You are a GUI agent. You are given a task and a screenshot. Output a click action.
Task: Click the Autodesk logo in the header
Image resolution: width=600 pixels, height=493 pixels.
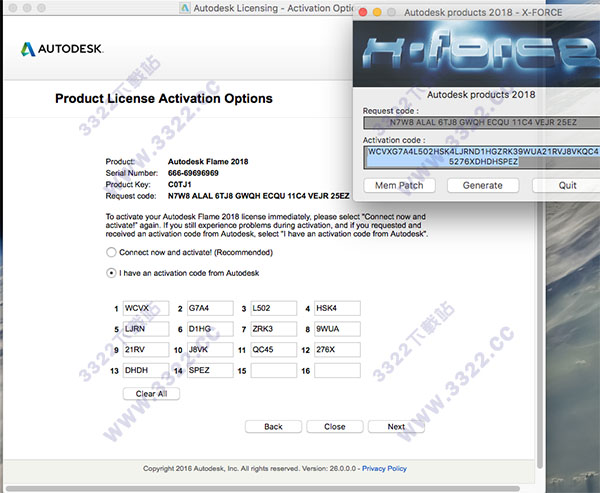coord(62,49)
